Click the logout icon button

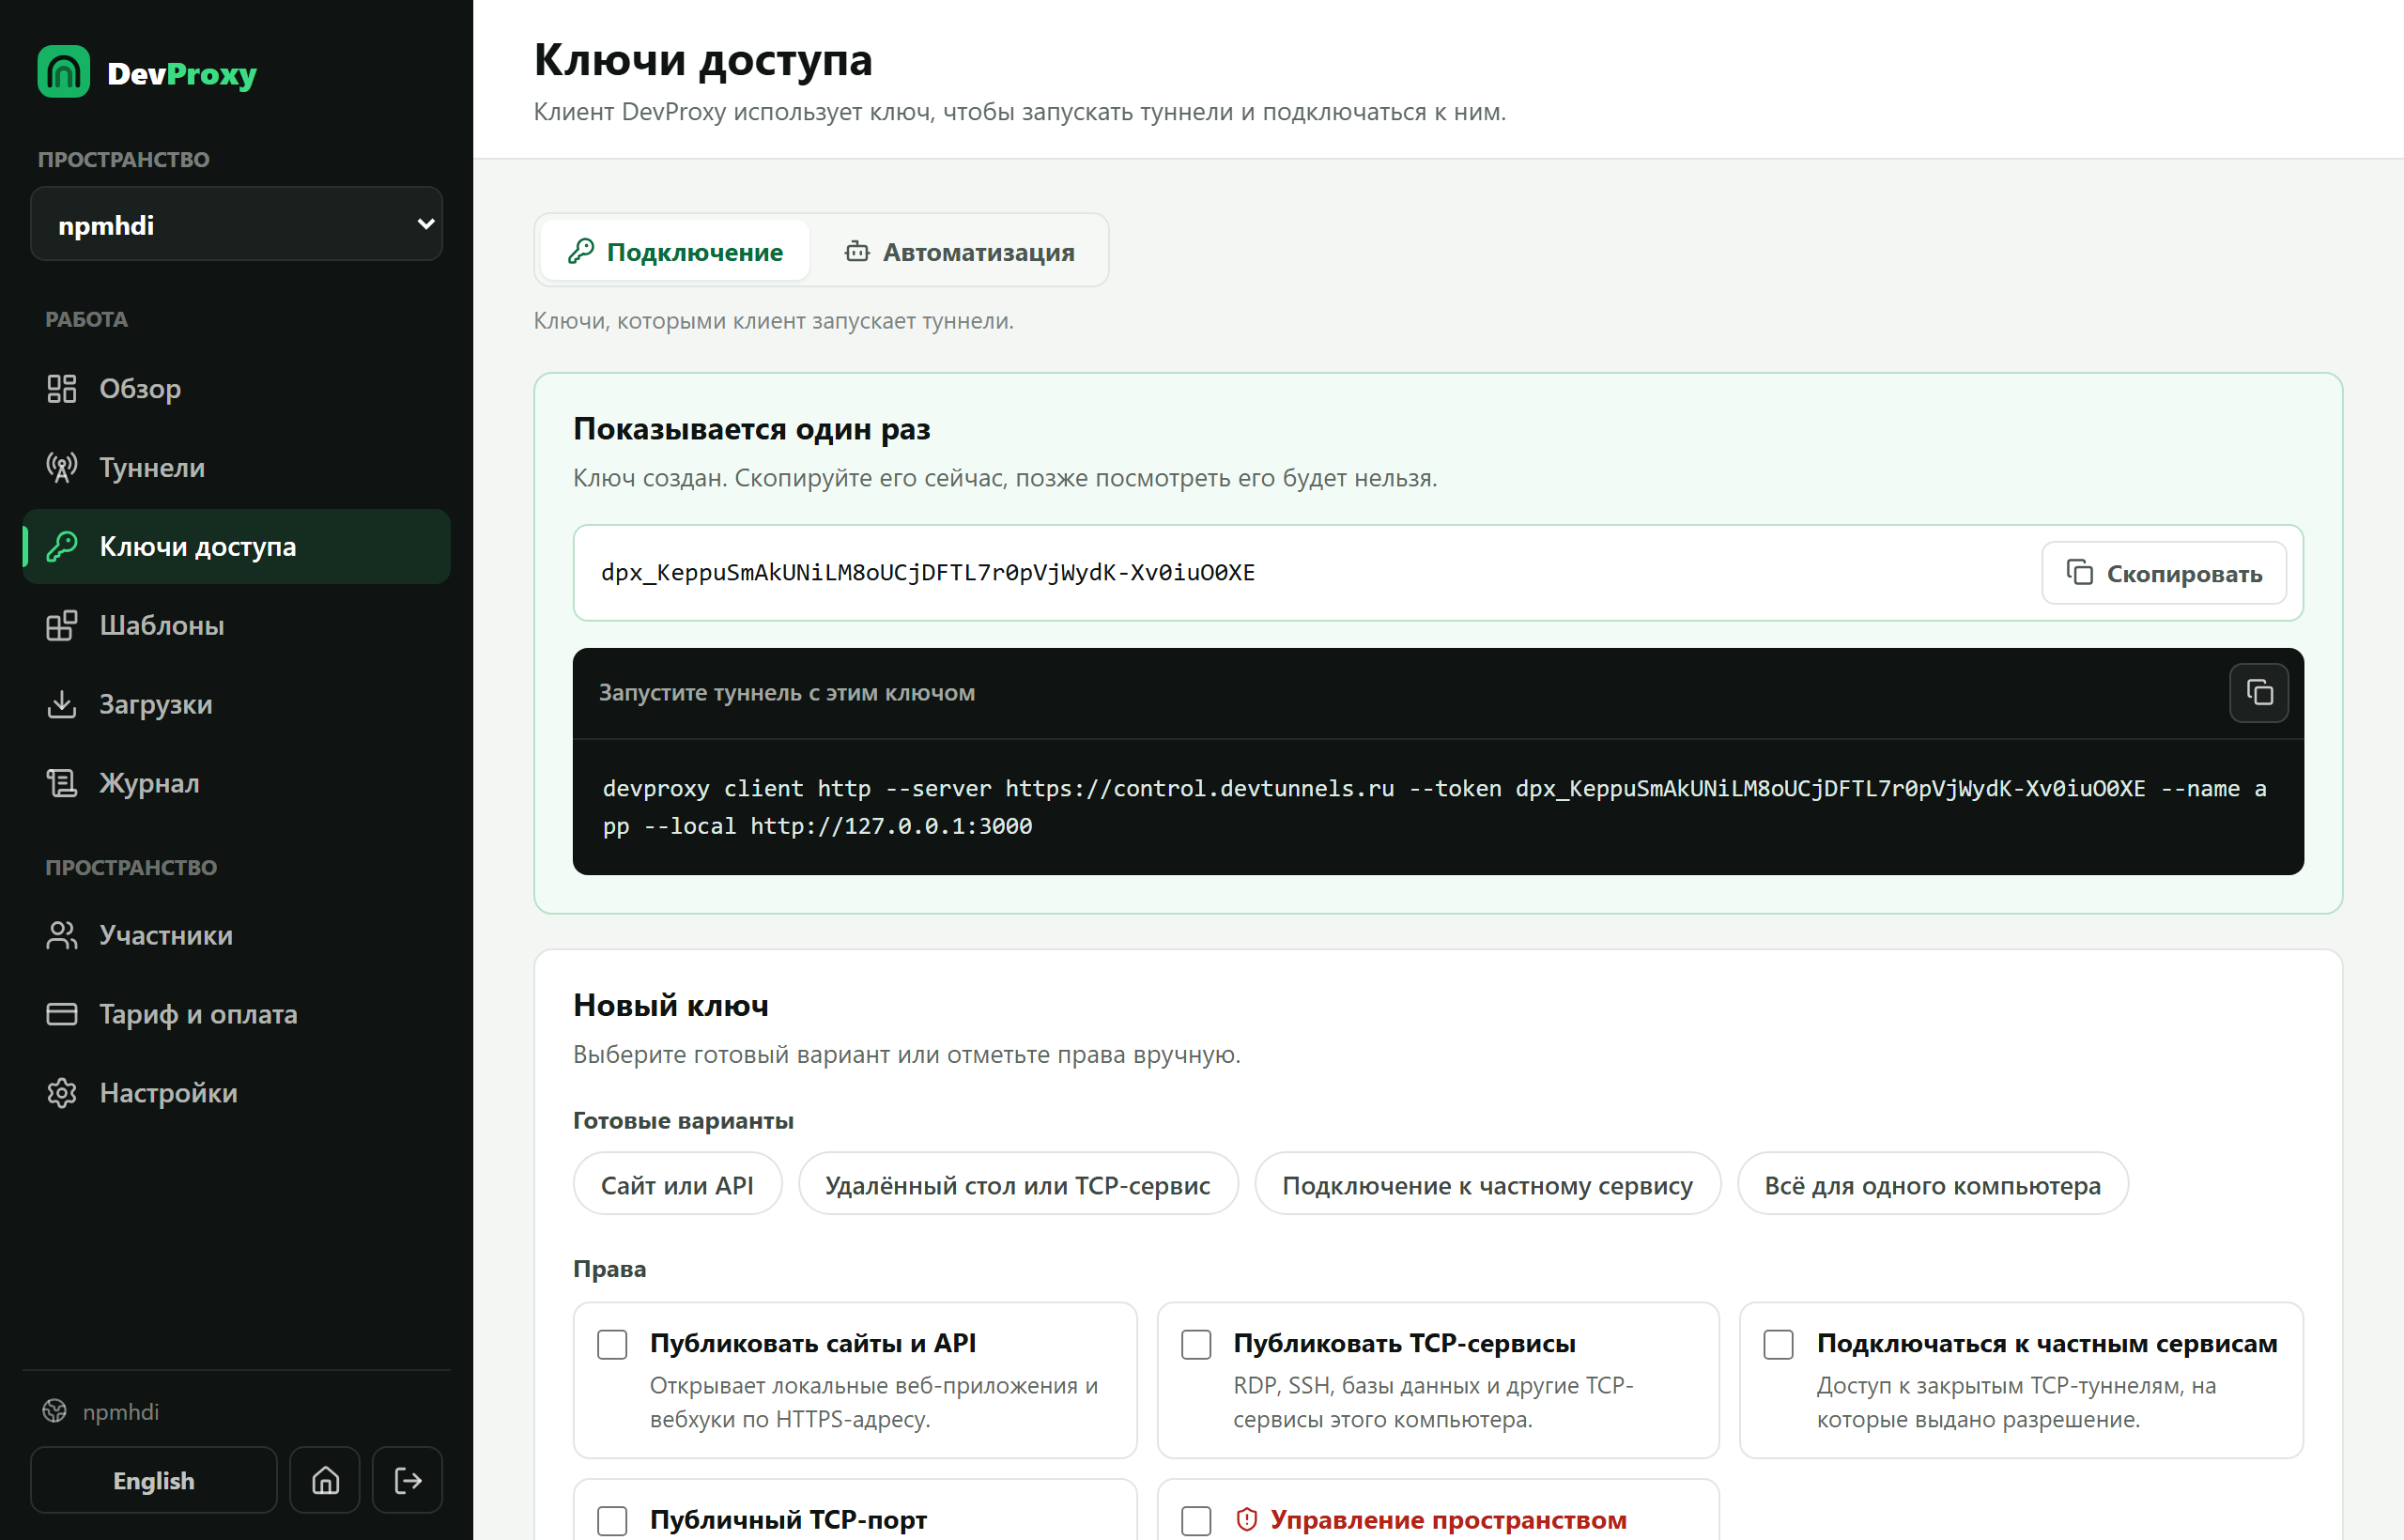(x=408, y=1481)
